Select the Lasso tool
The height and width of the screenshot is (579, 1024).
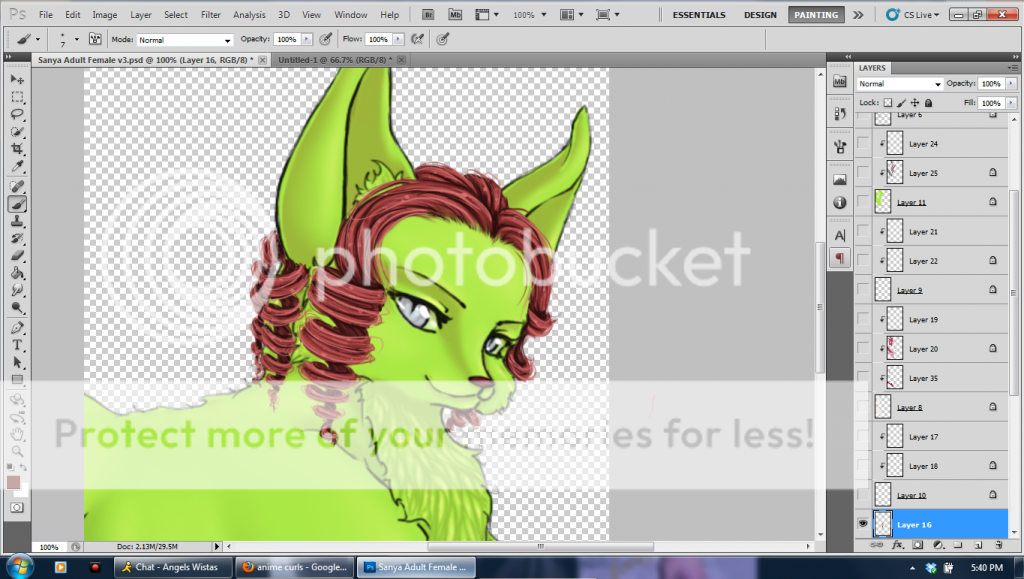[17, 114]
